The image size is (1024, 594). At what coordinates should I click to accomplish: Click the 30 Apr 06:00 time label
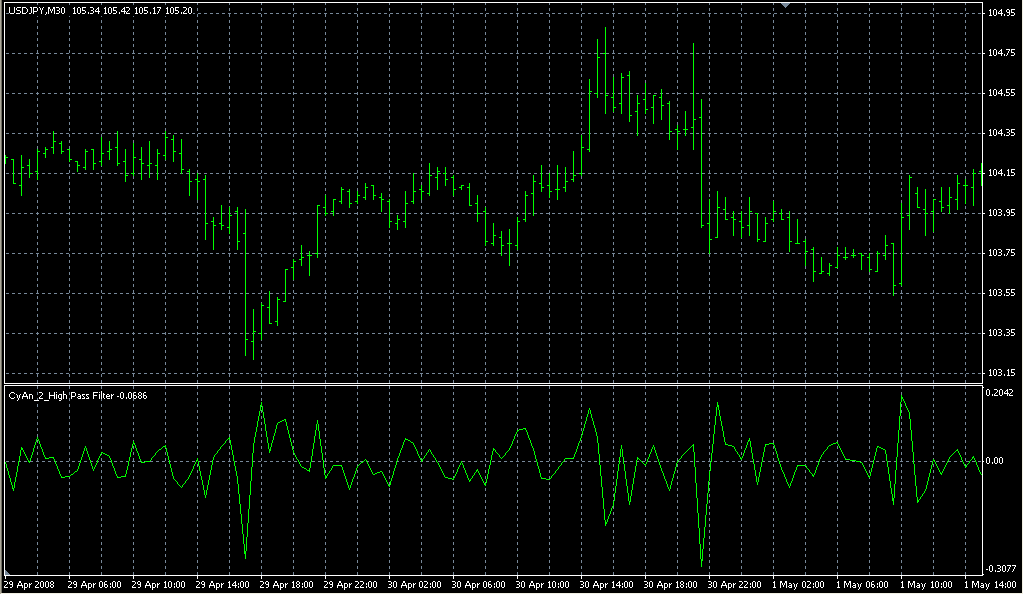478,584
